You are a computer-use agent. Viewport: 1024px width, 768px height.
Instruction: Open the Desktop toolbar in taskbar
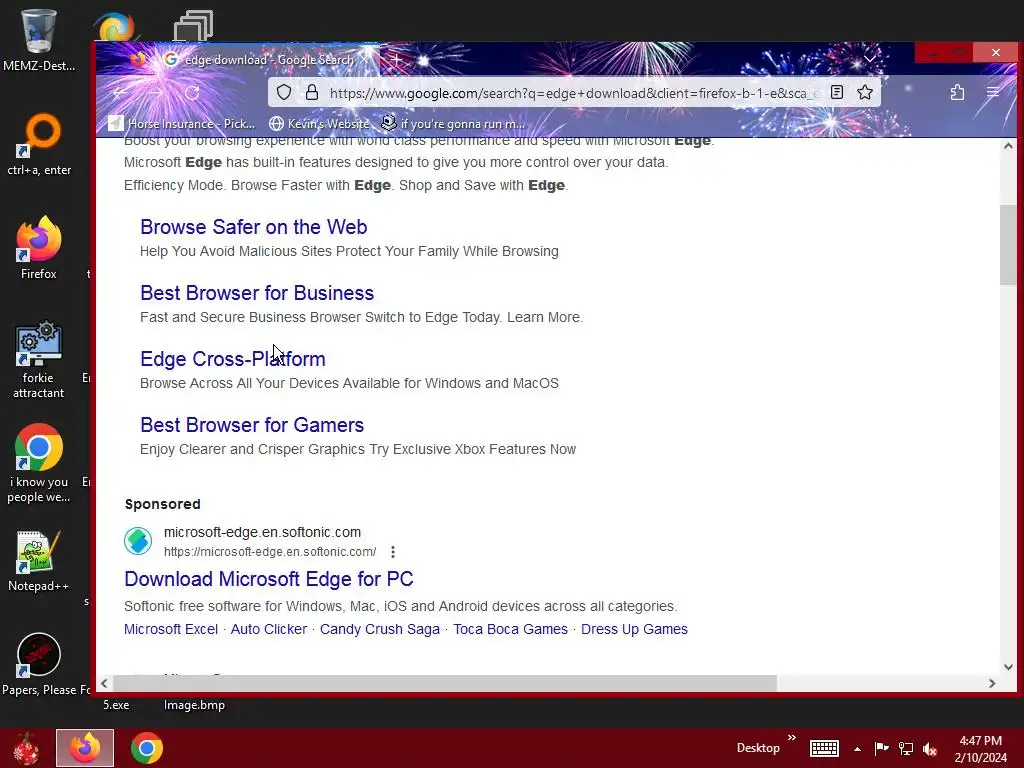758,748
